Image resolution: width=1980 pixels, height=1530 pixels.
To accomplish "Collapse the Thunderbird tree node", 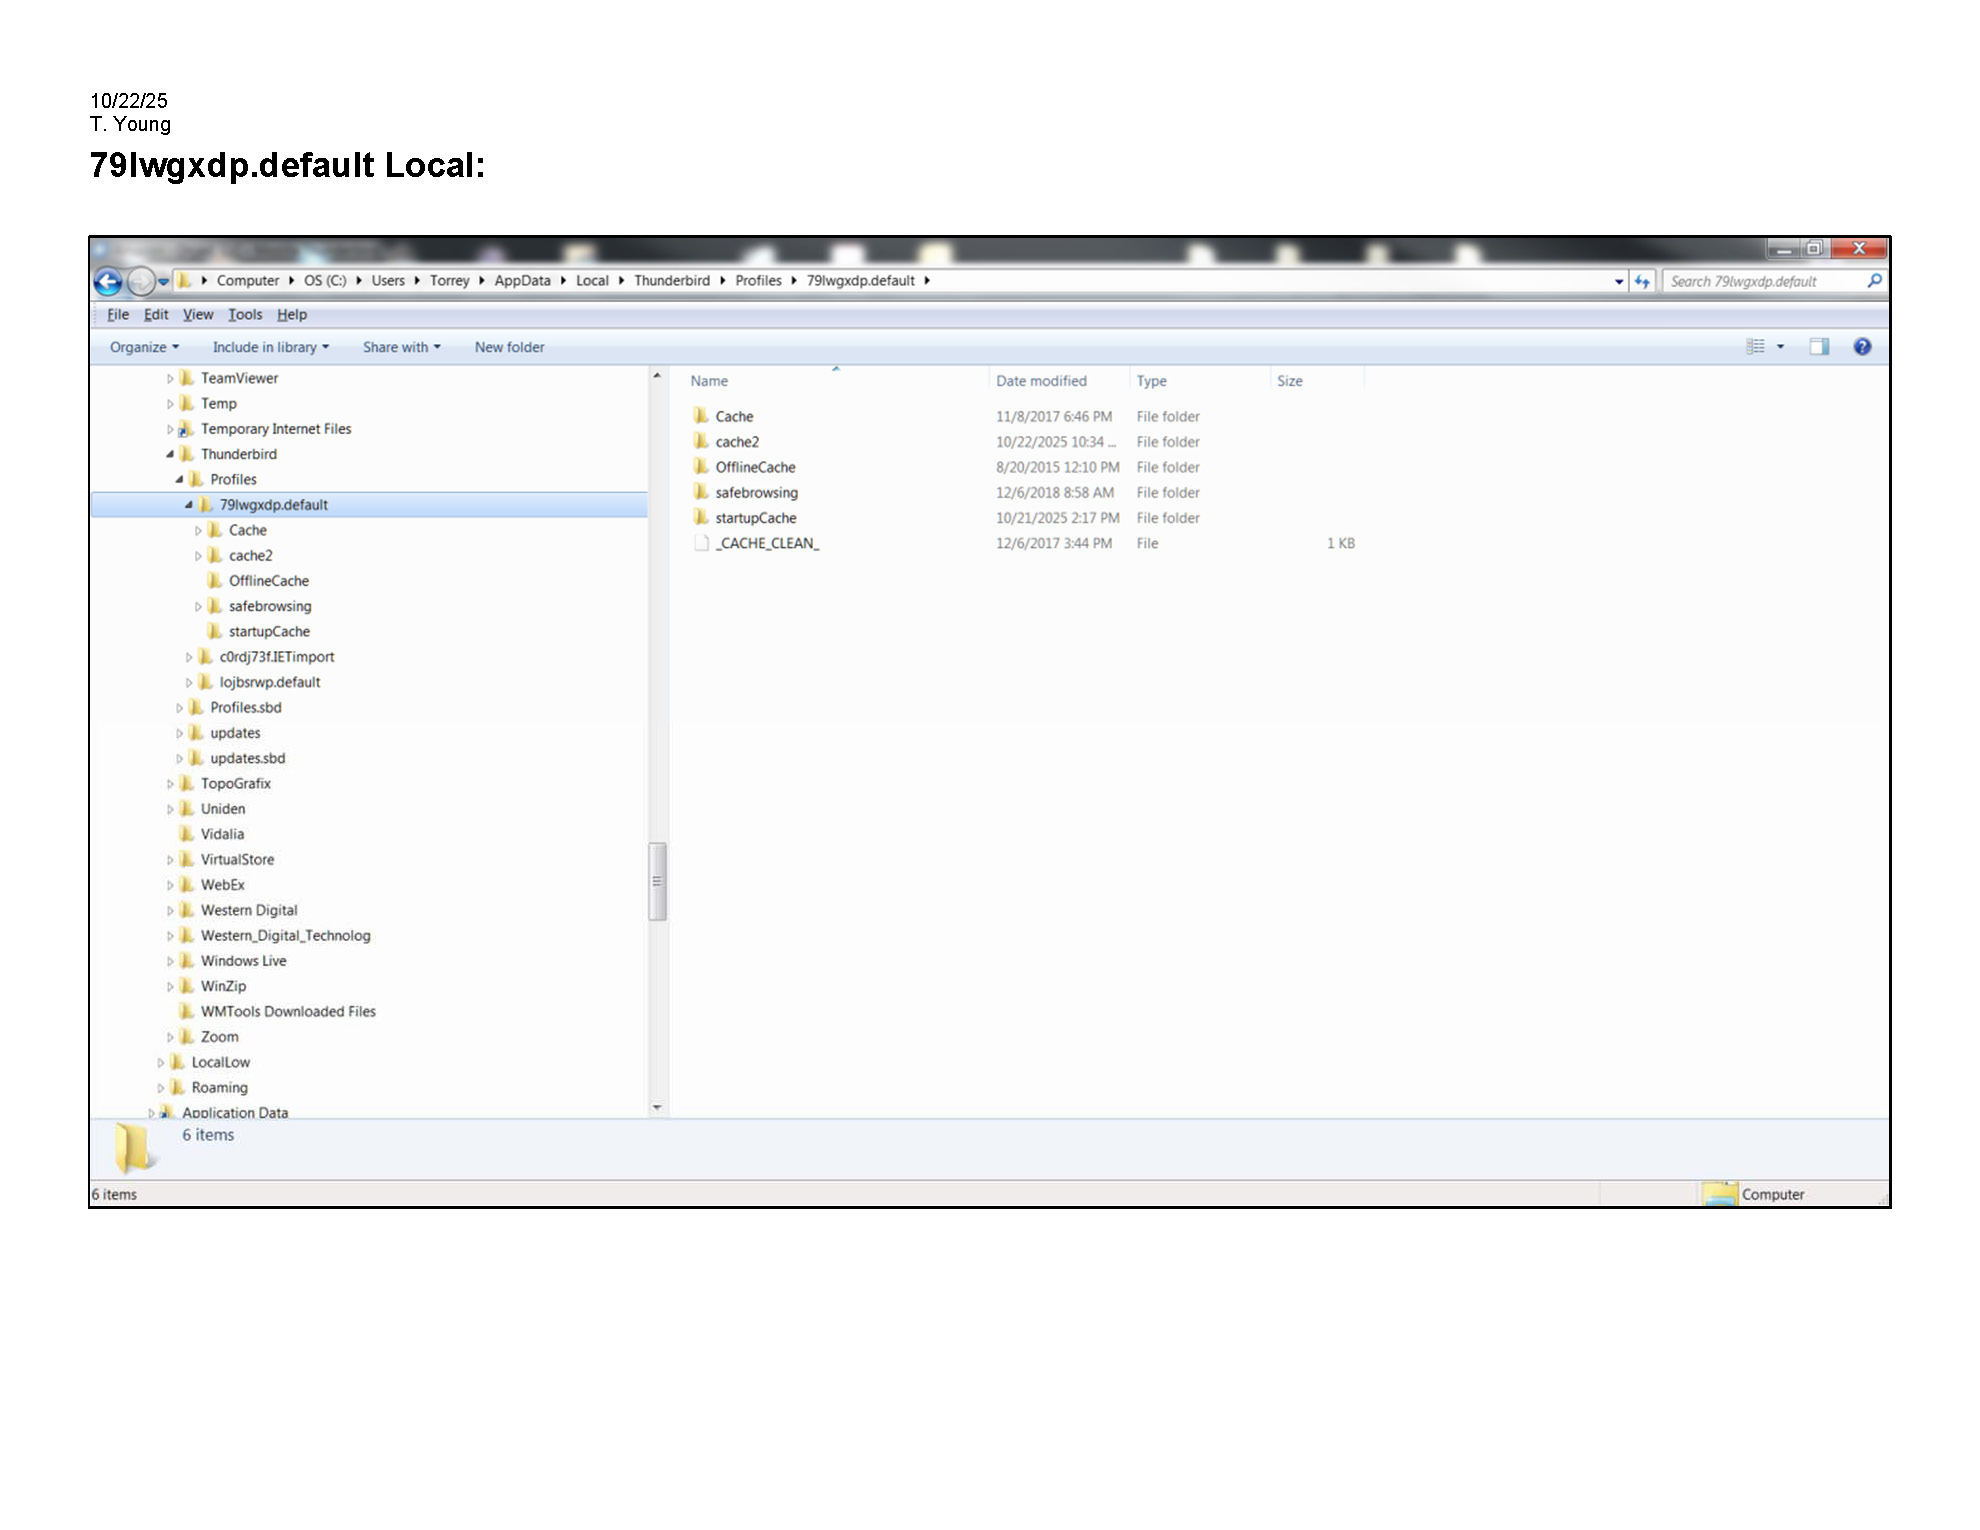I will point(170,455).
